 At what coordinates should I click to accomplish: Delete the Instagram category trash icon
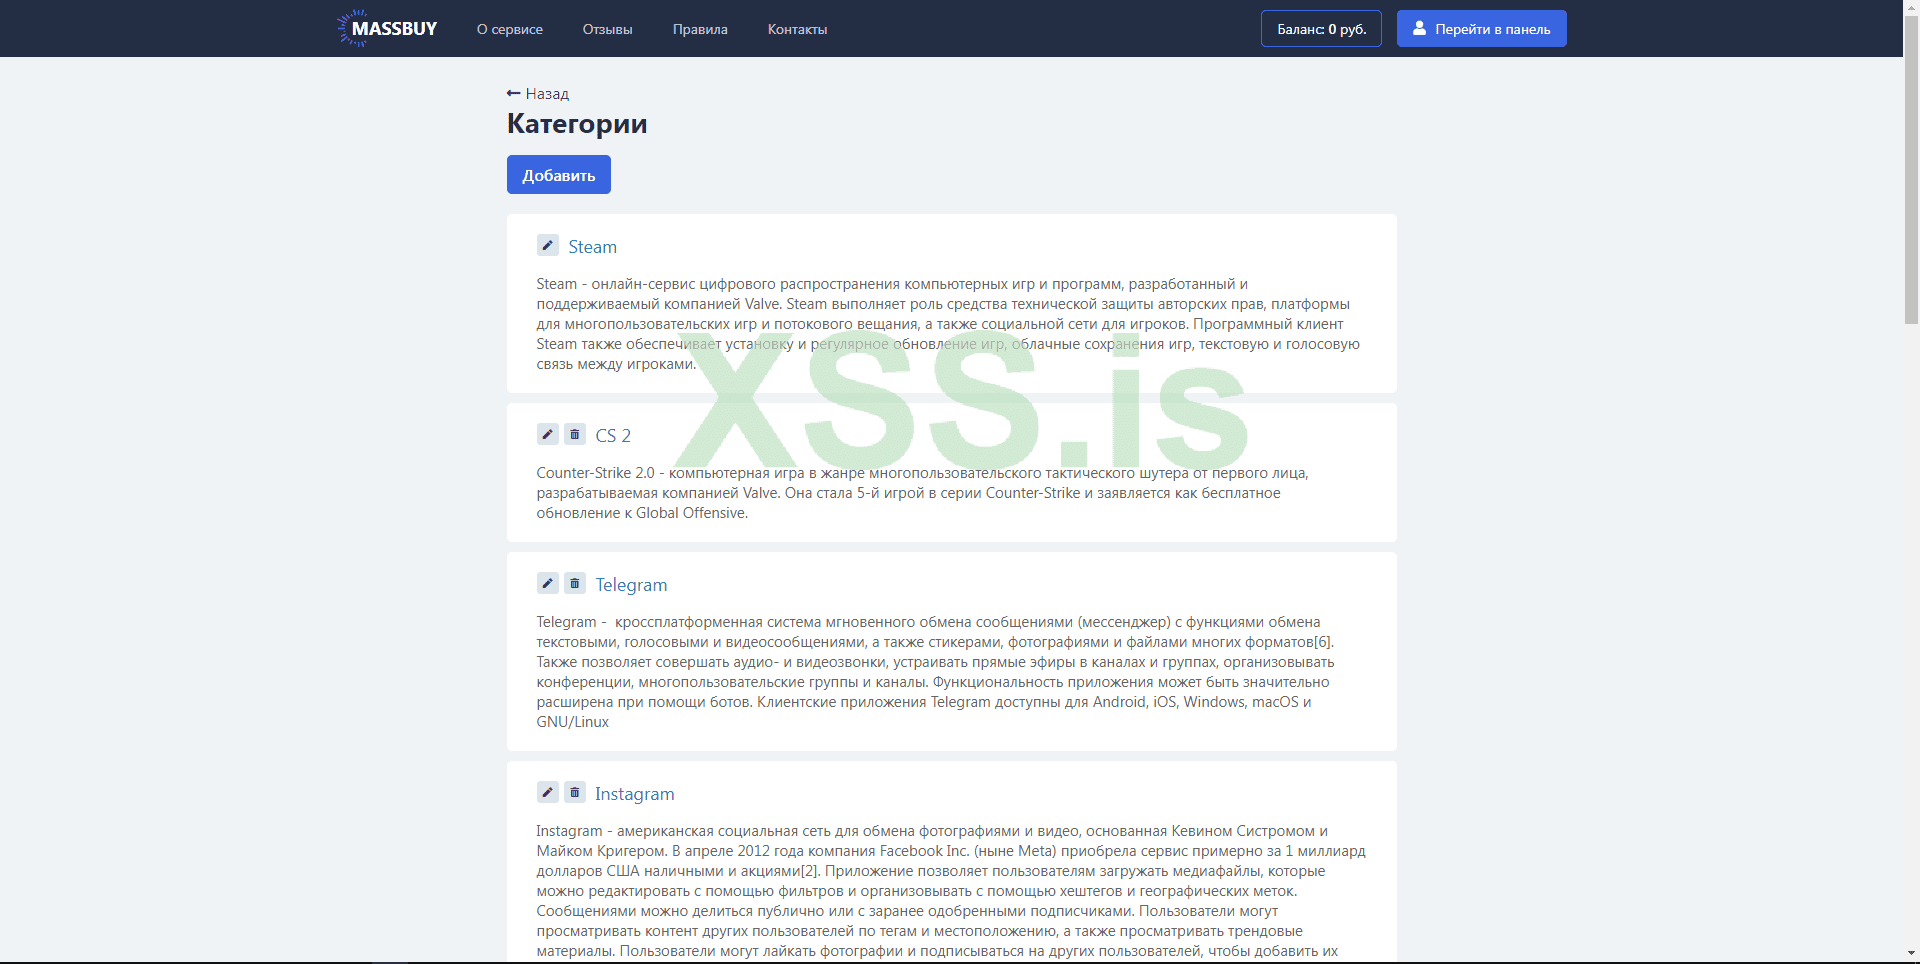pos(575,792)
